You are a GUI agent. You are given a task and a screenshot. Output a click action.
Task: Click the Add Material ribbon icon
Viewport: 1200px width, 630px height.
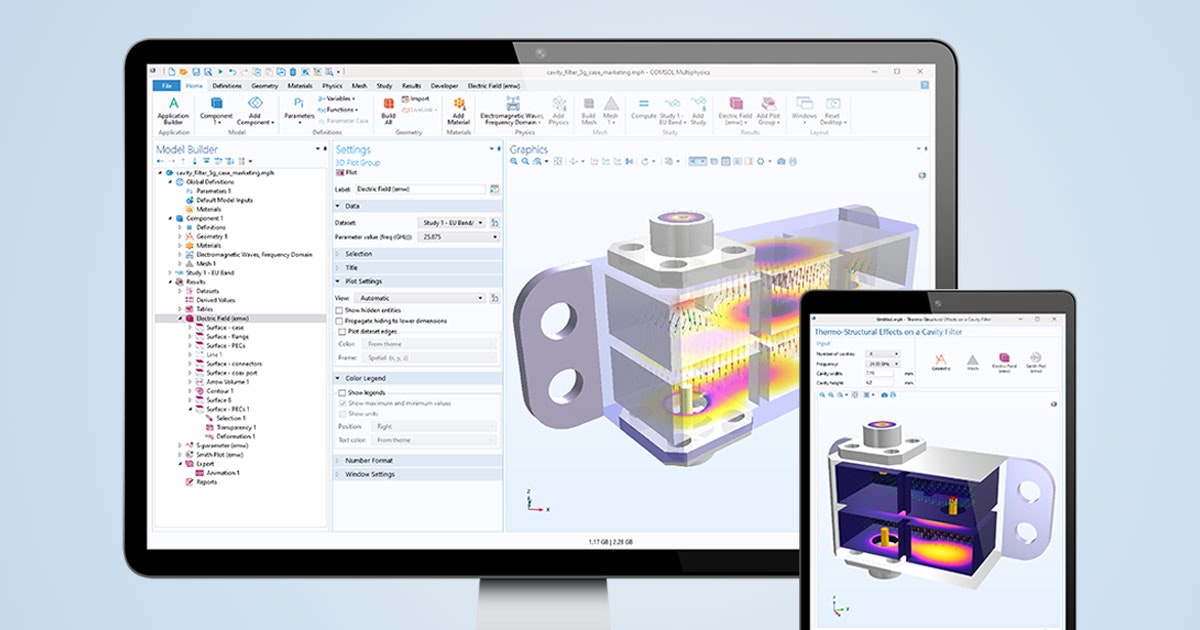coord(460,104)
